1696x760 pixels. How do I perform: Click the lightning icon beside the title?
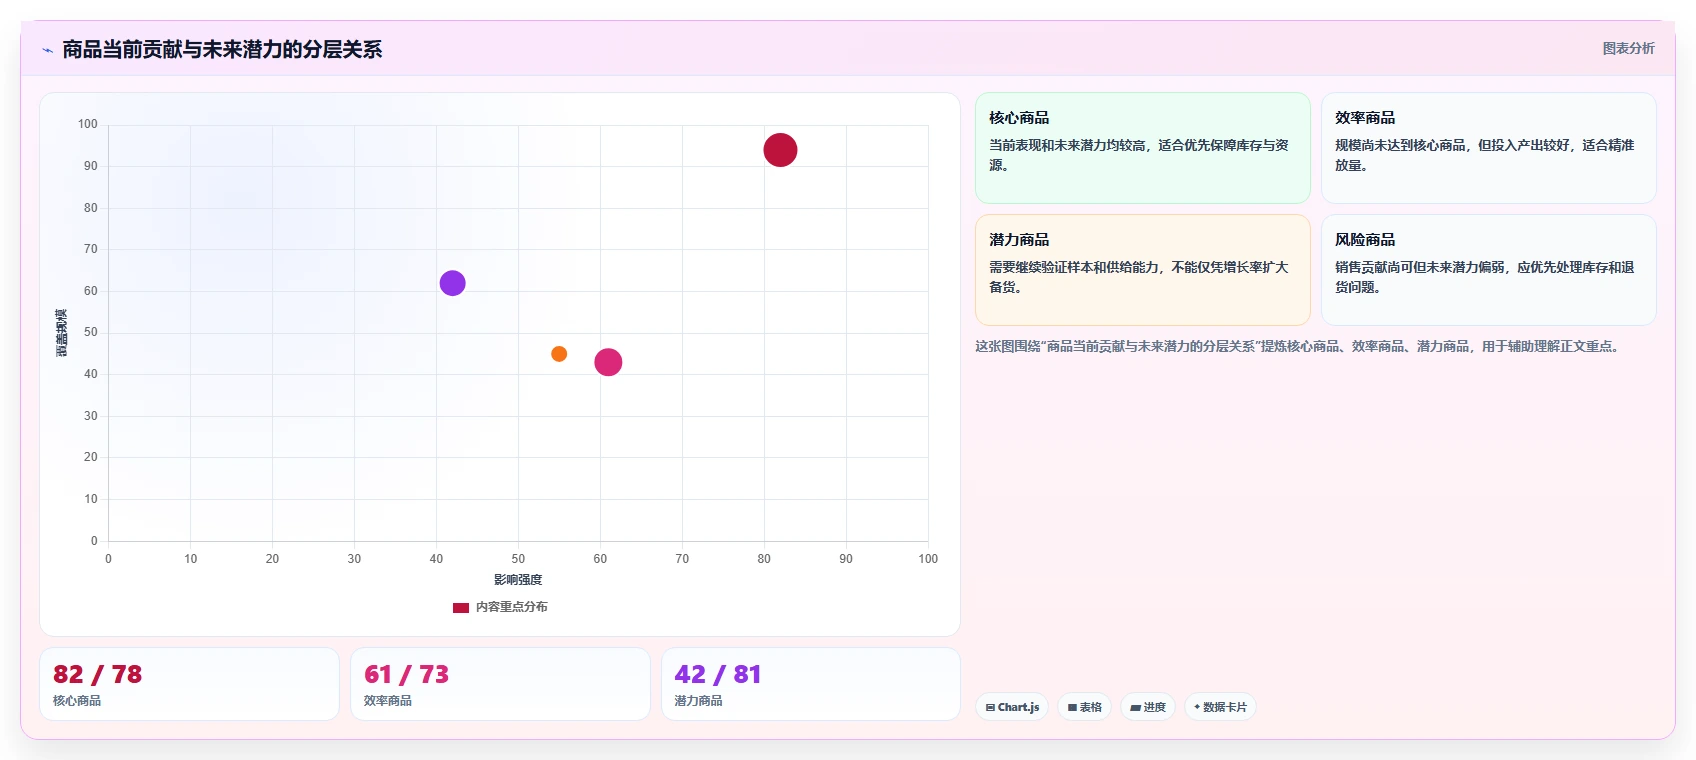point(47,50)
